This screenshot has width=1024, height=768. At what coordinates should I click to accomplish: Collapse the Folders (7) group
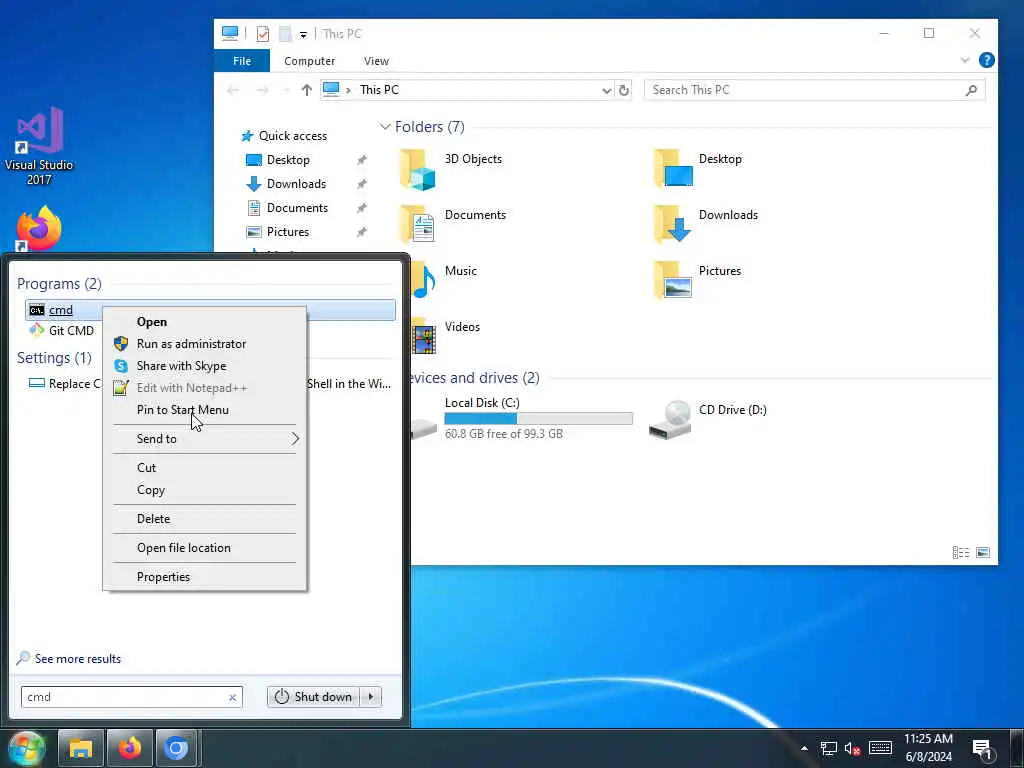385,127
